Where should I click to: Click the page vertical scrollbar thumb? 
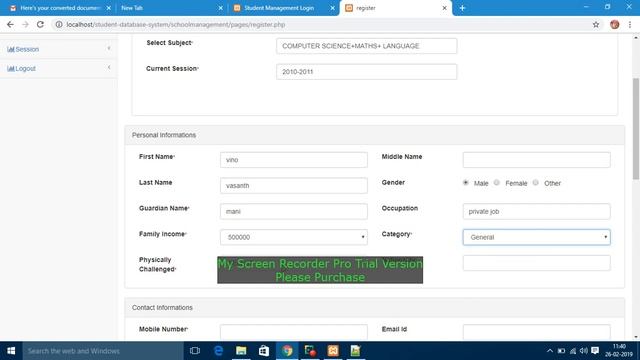pyautogui.click(x=636, y=129)
